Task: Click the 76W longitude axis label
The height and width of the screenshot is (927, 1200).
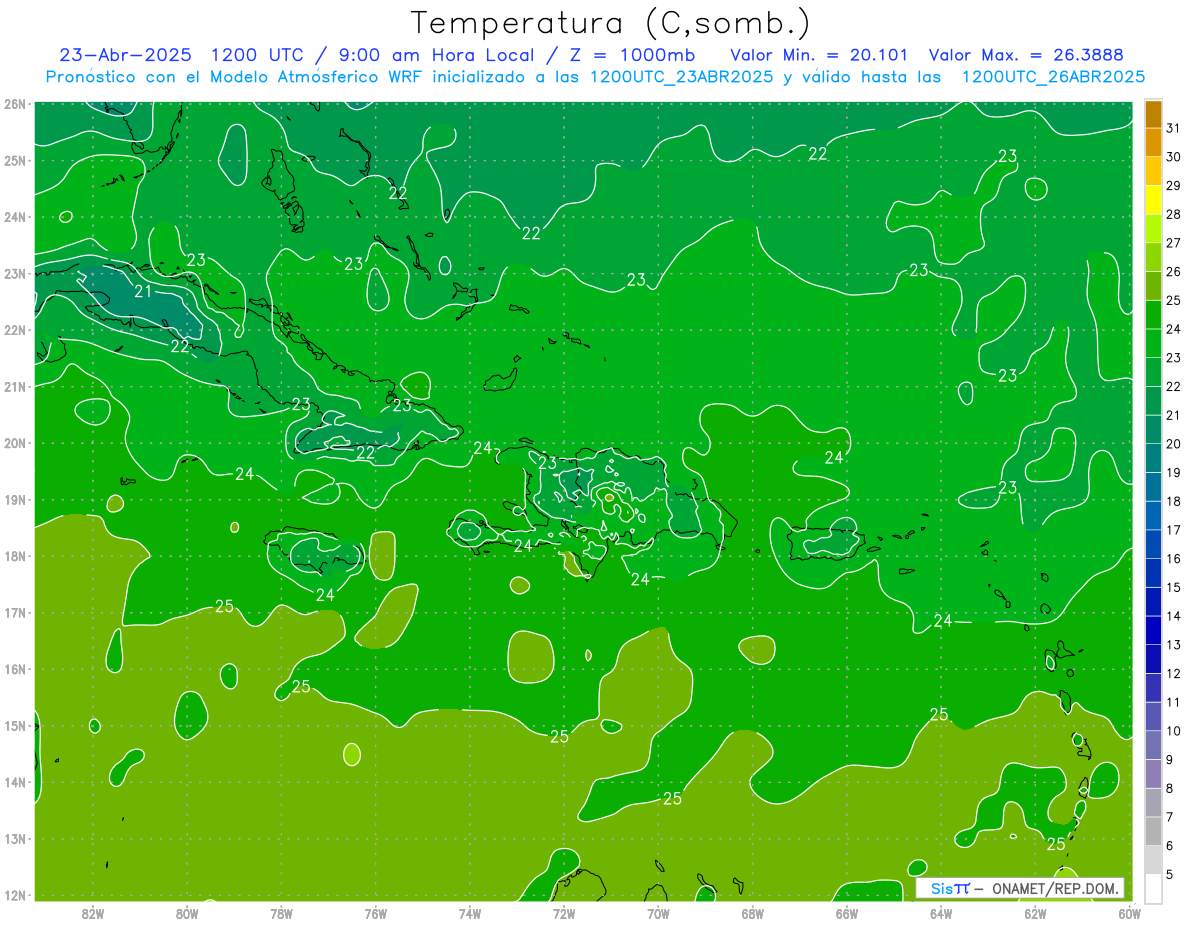Action: pos(375,913)
